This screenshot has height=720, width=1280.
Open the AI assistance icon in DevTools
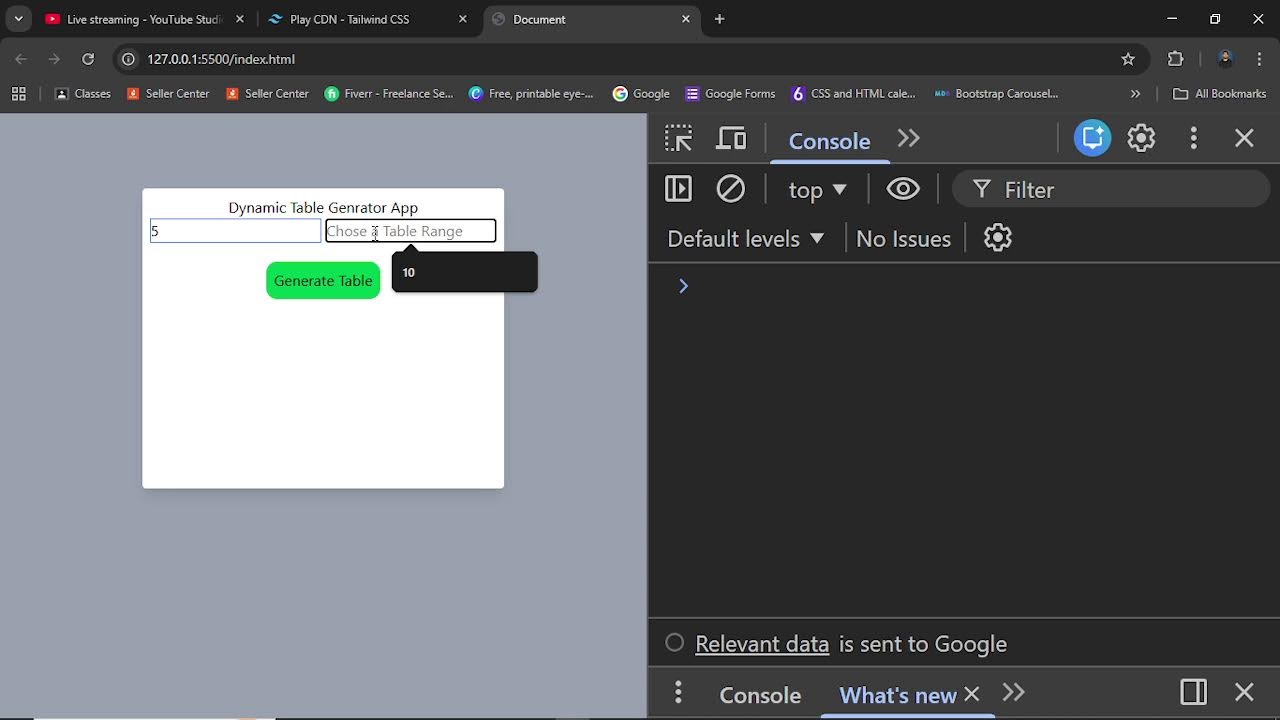[1092, 138]
